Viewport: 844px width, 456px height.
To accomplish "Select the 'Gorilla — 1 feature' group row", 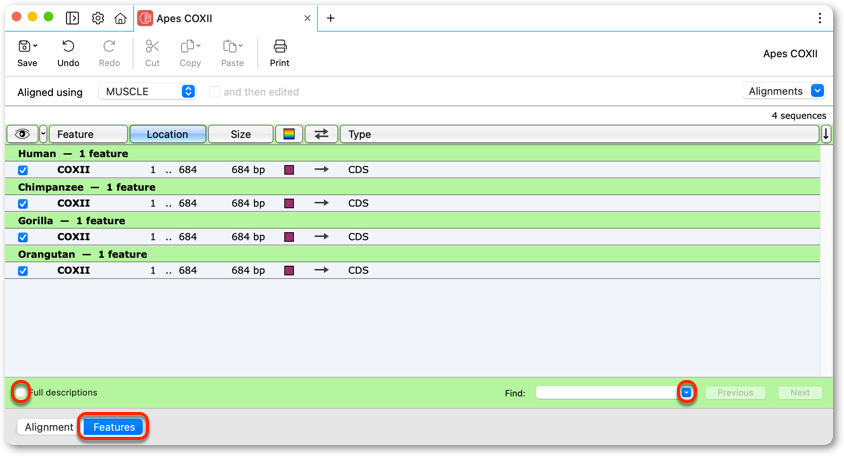I will (412, 221).
